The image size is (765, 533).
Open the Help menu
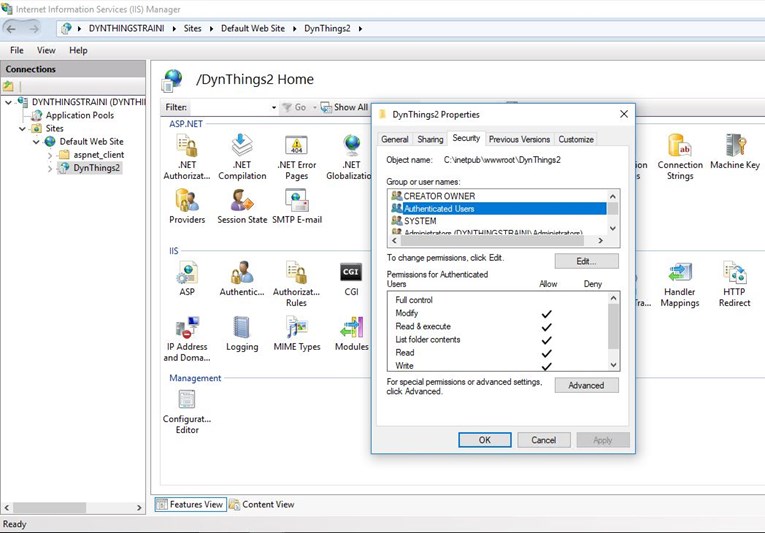point(78,50)
